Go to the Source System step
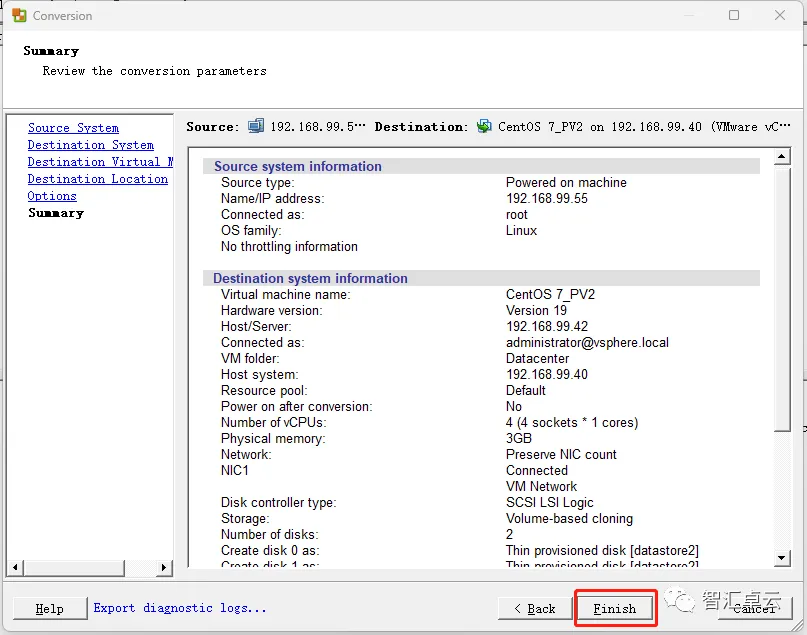The width and height of the screenshot is (807, 635). pyautogui.click(x=74, y=128)
